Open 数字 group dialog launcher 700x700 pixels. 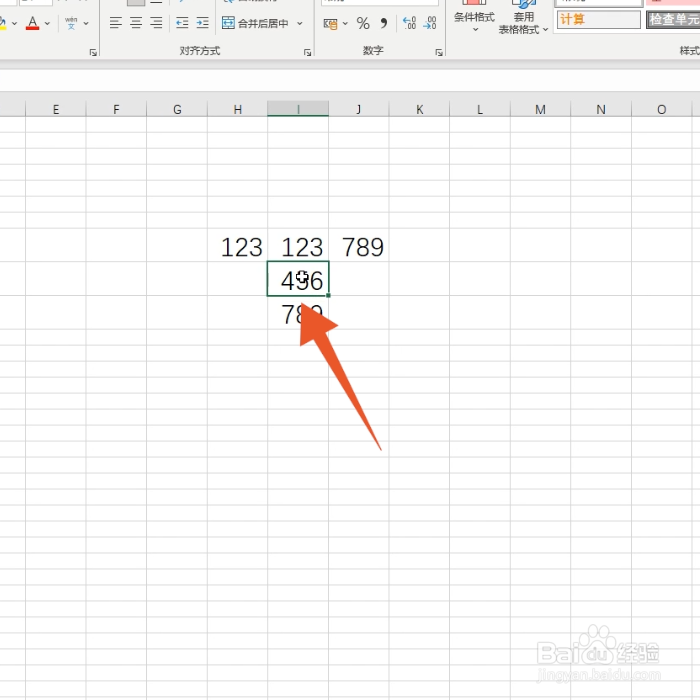pyautogui.click(x=439, y=53)
